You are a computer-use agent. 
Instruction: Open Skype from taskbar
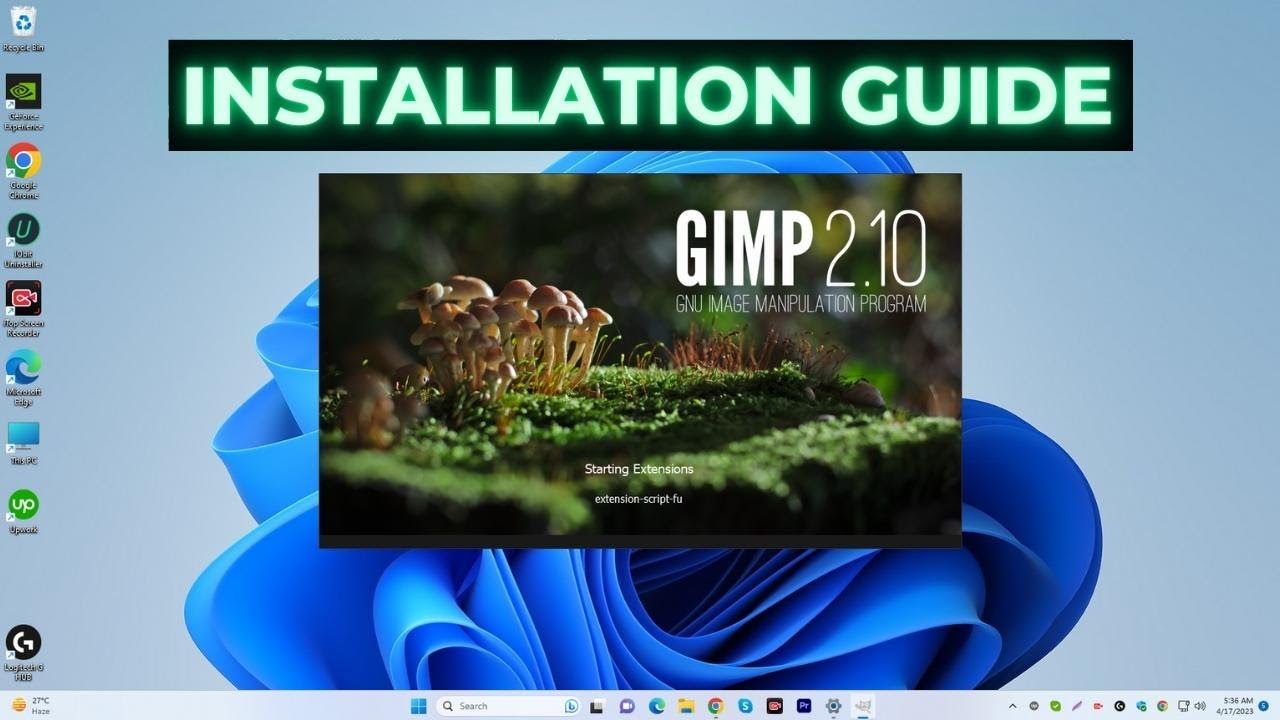coord(745,706)
